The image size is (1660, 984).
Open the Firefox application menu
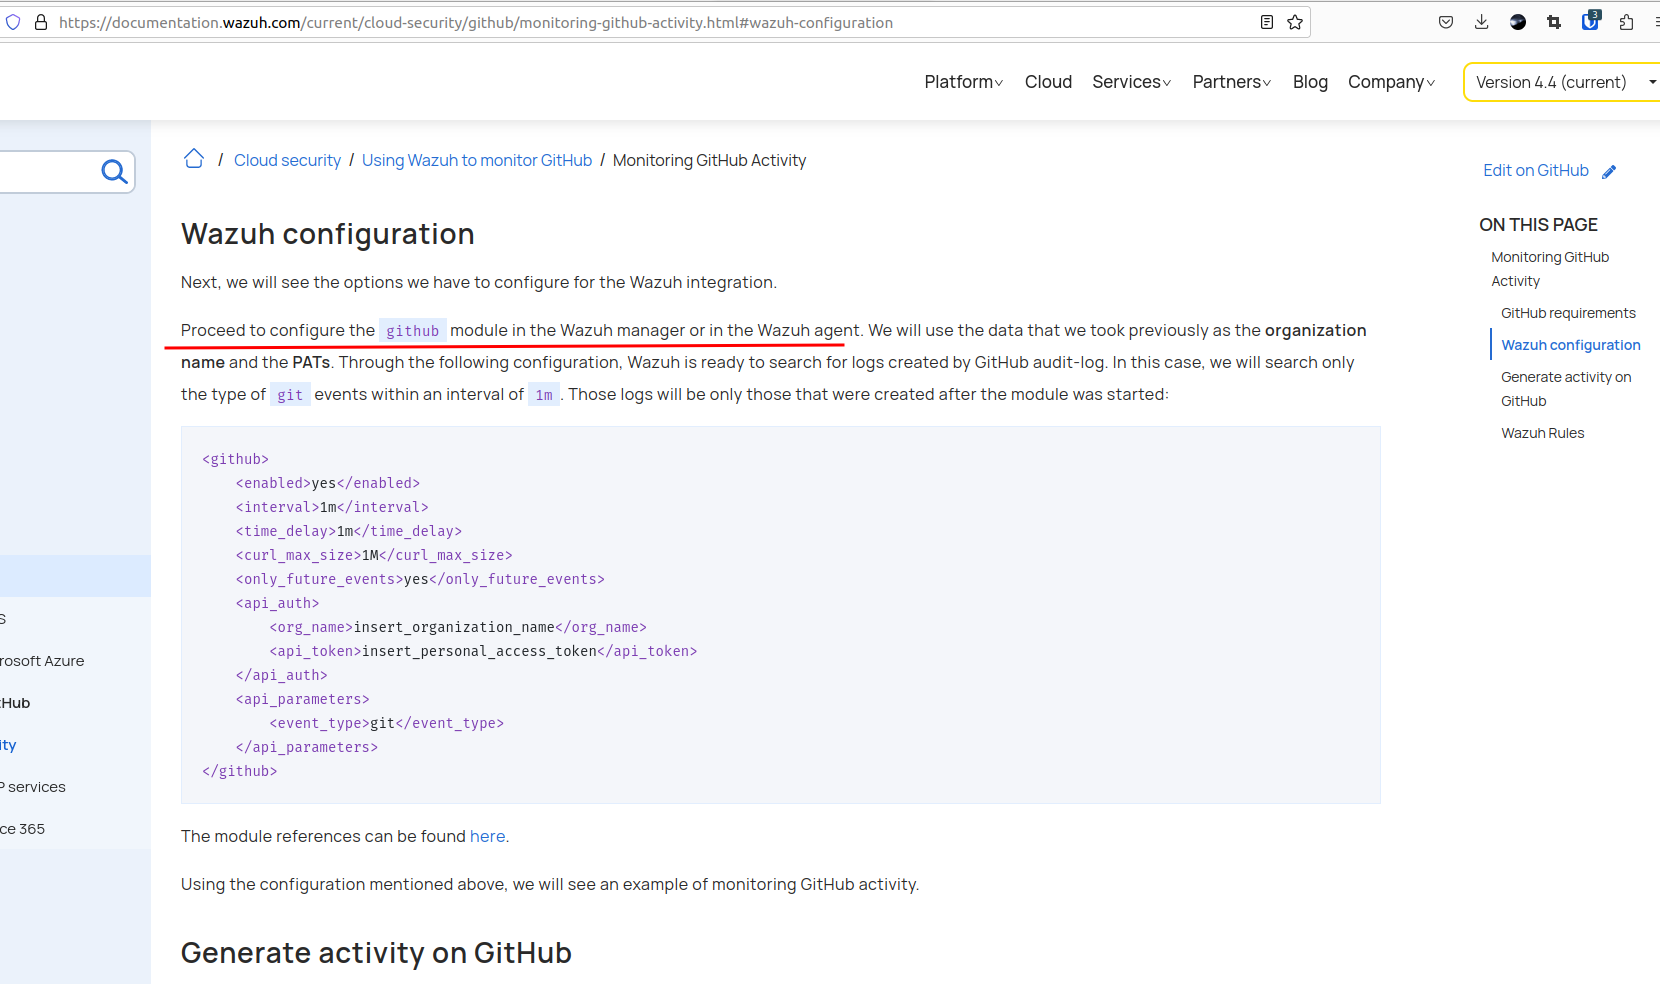tap(1654, 21)
